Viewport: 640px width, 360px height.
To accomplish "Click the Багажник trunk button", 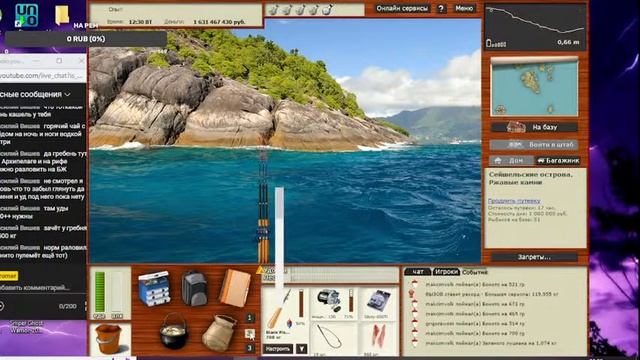I will (558, 160).
